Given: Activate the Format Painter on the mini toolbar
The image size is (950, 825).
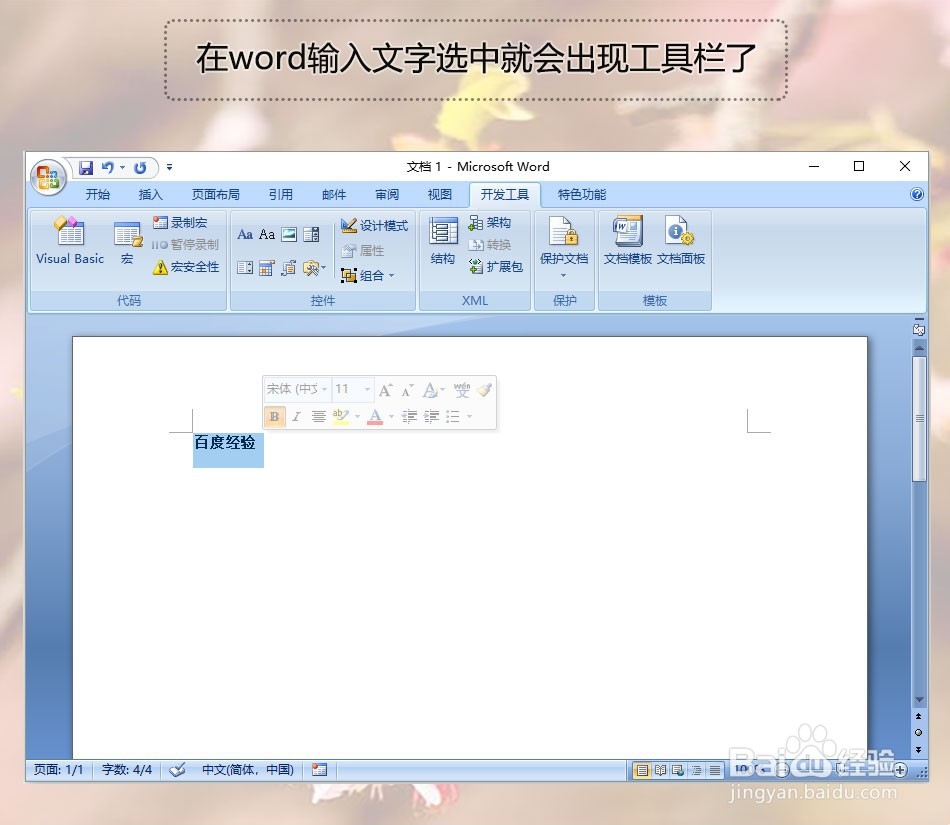Looking at the screenshot, I should click(486, 391).
